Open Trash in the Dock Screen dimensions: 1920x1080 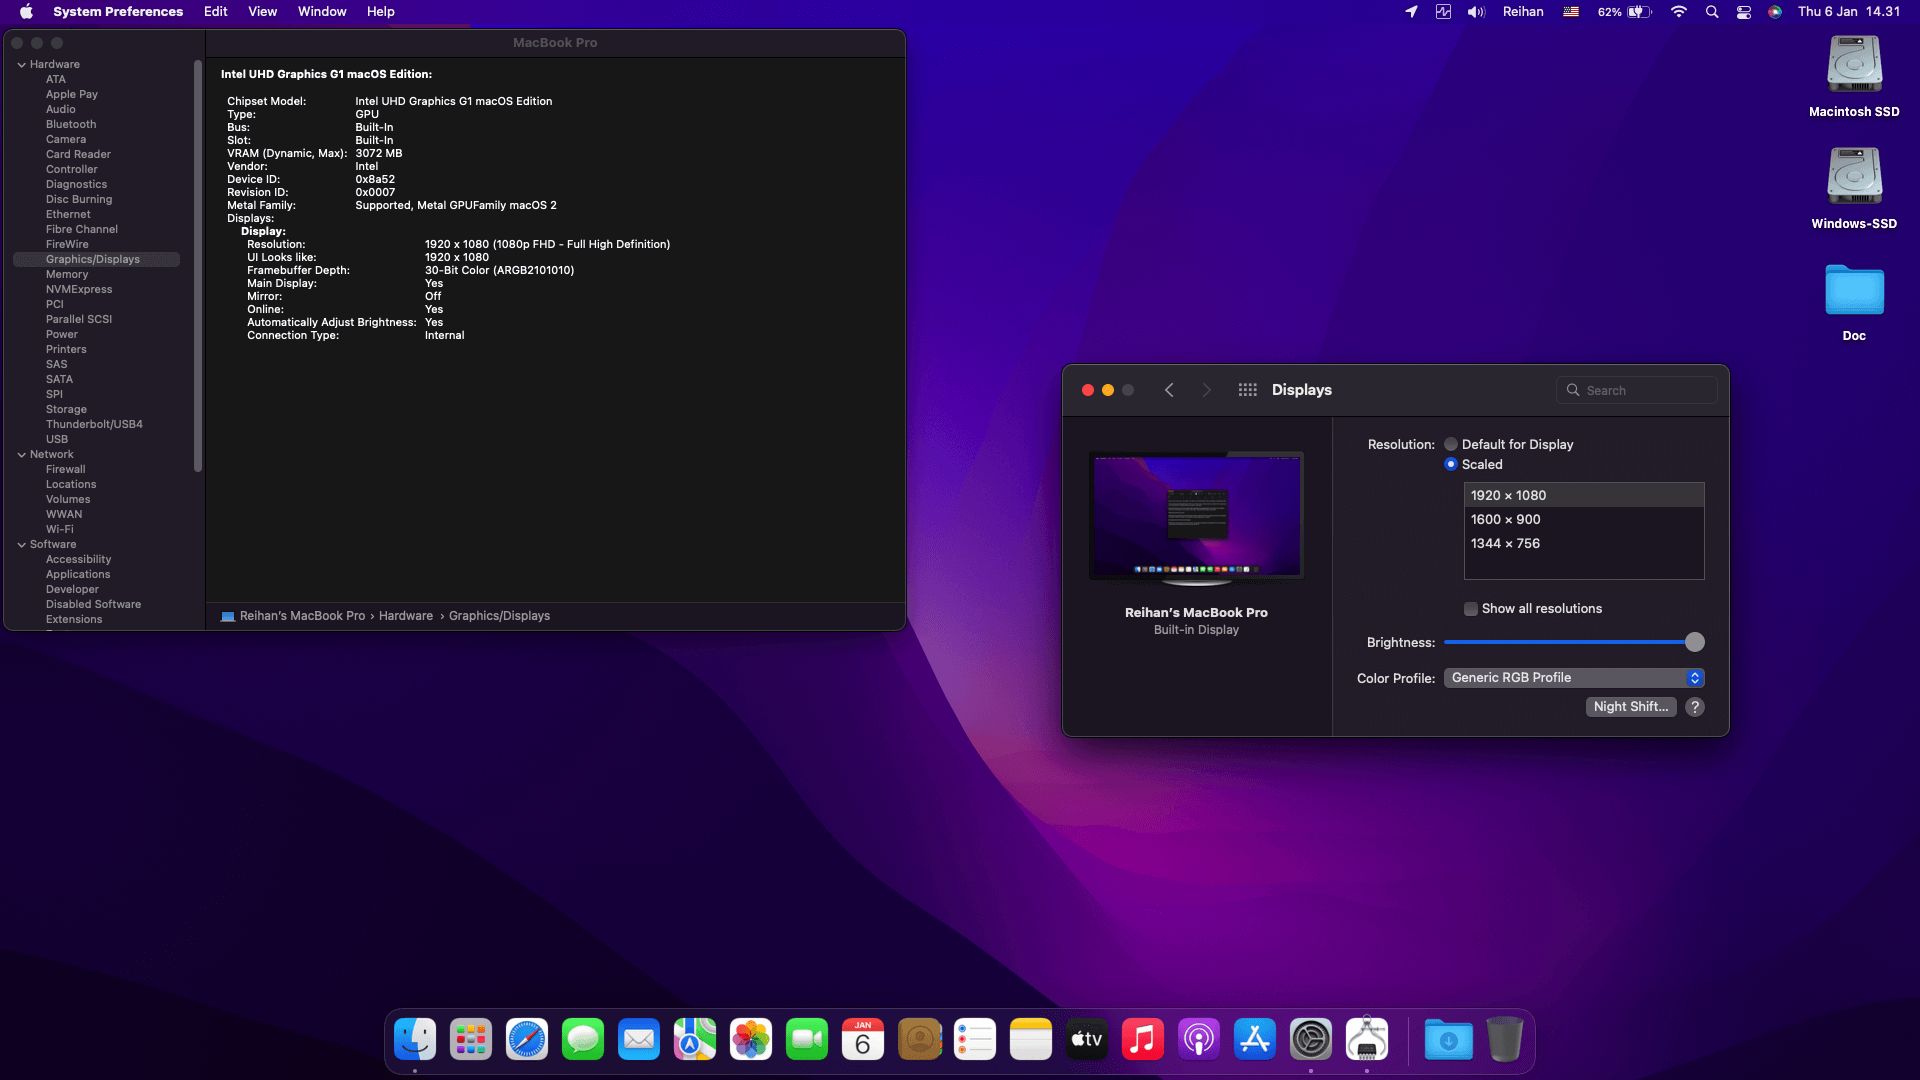pyautogui.click(x=1505, y=1040)
